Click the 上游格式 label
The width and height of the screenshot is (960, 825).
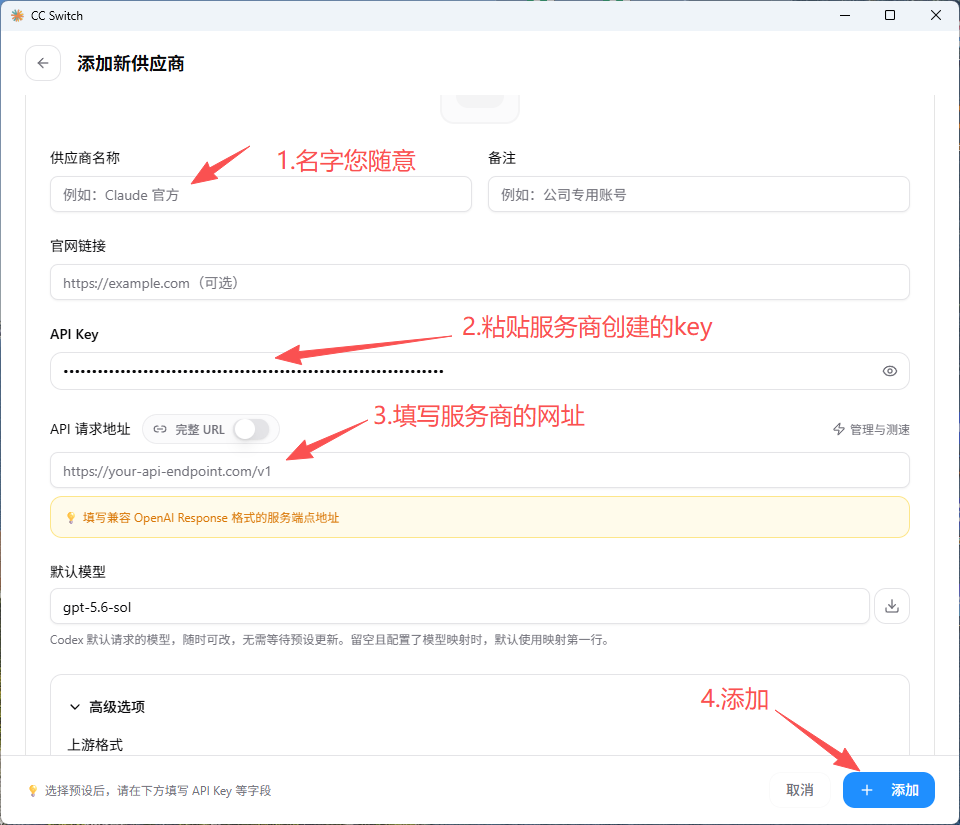95,745
